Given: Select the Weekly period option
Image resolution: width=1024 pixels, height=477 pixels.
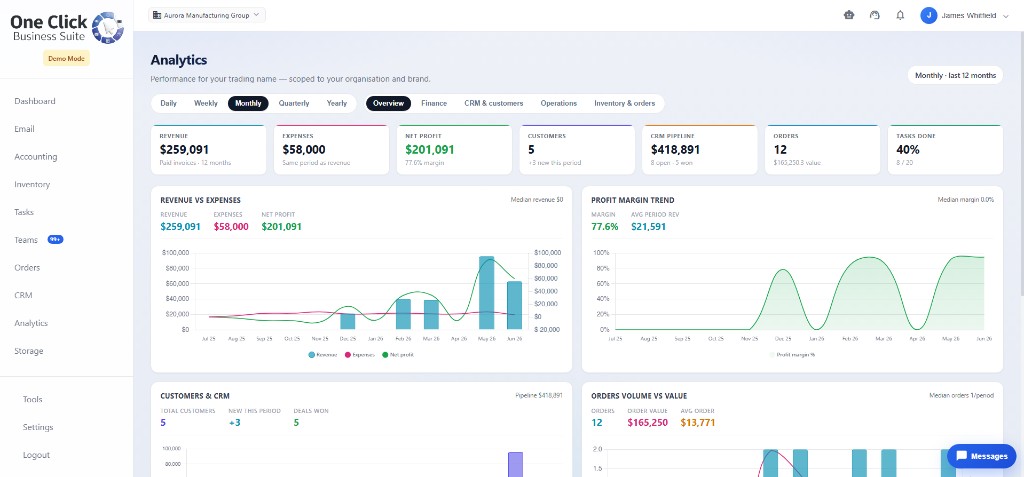Looking at the screenshot, I should (x=206, y=103).
